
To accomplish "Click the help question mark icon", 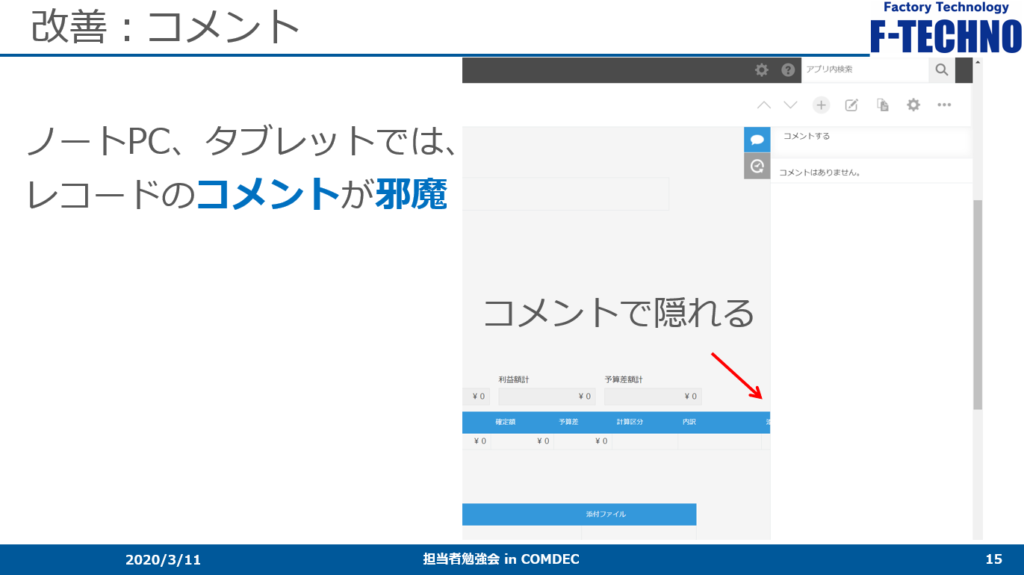I will 788,70.
